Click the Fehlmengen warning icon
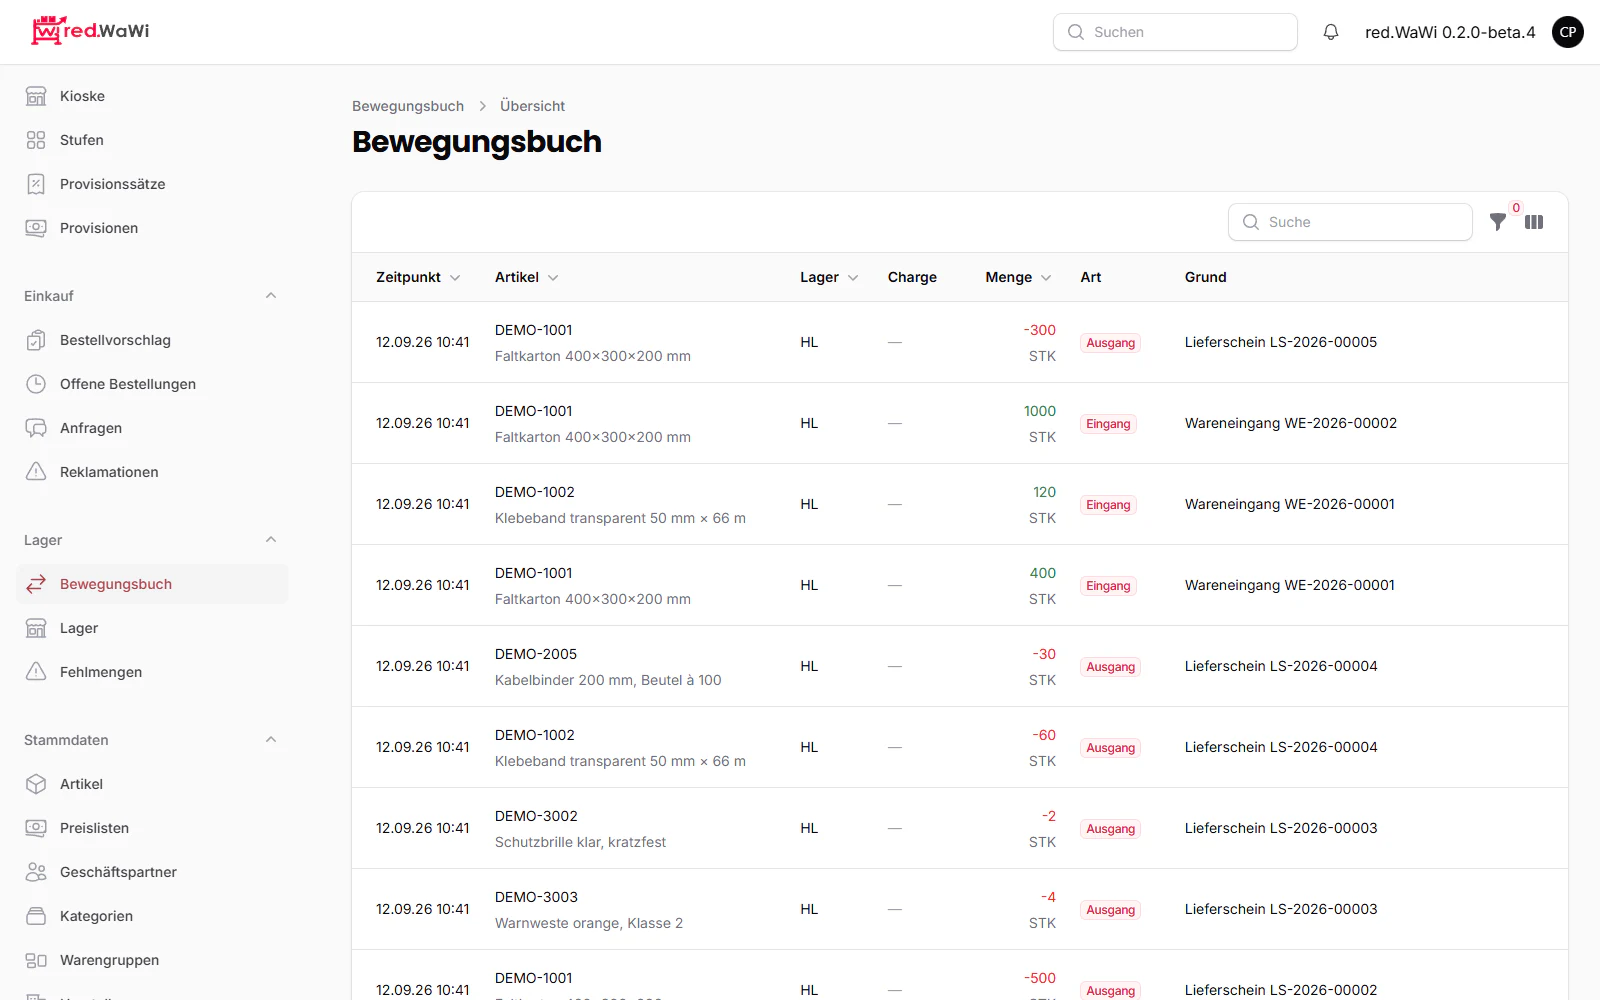 pos(36,672)
